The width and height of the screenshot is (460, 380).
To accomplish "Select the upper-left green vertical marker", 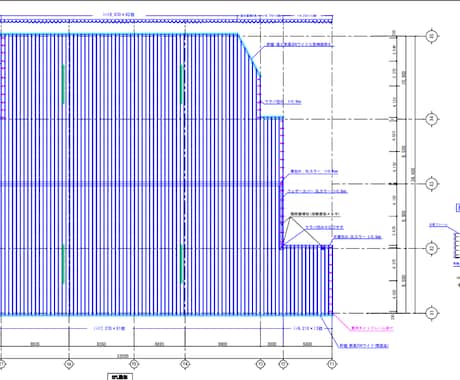I will pyautogui.click(x=63, y=84).
